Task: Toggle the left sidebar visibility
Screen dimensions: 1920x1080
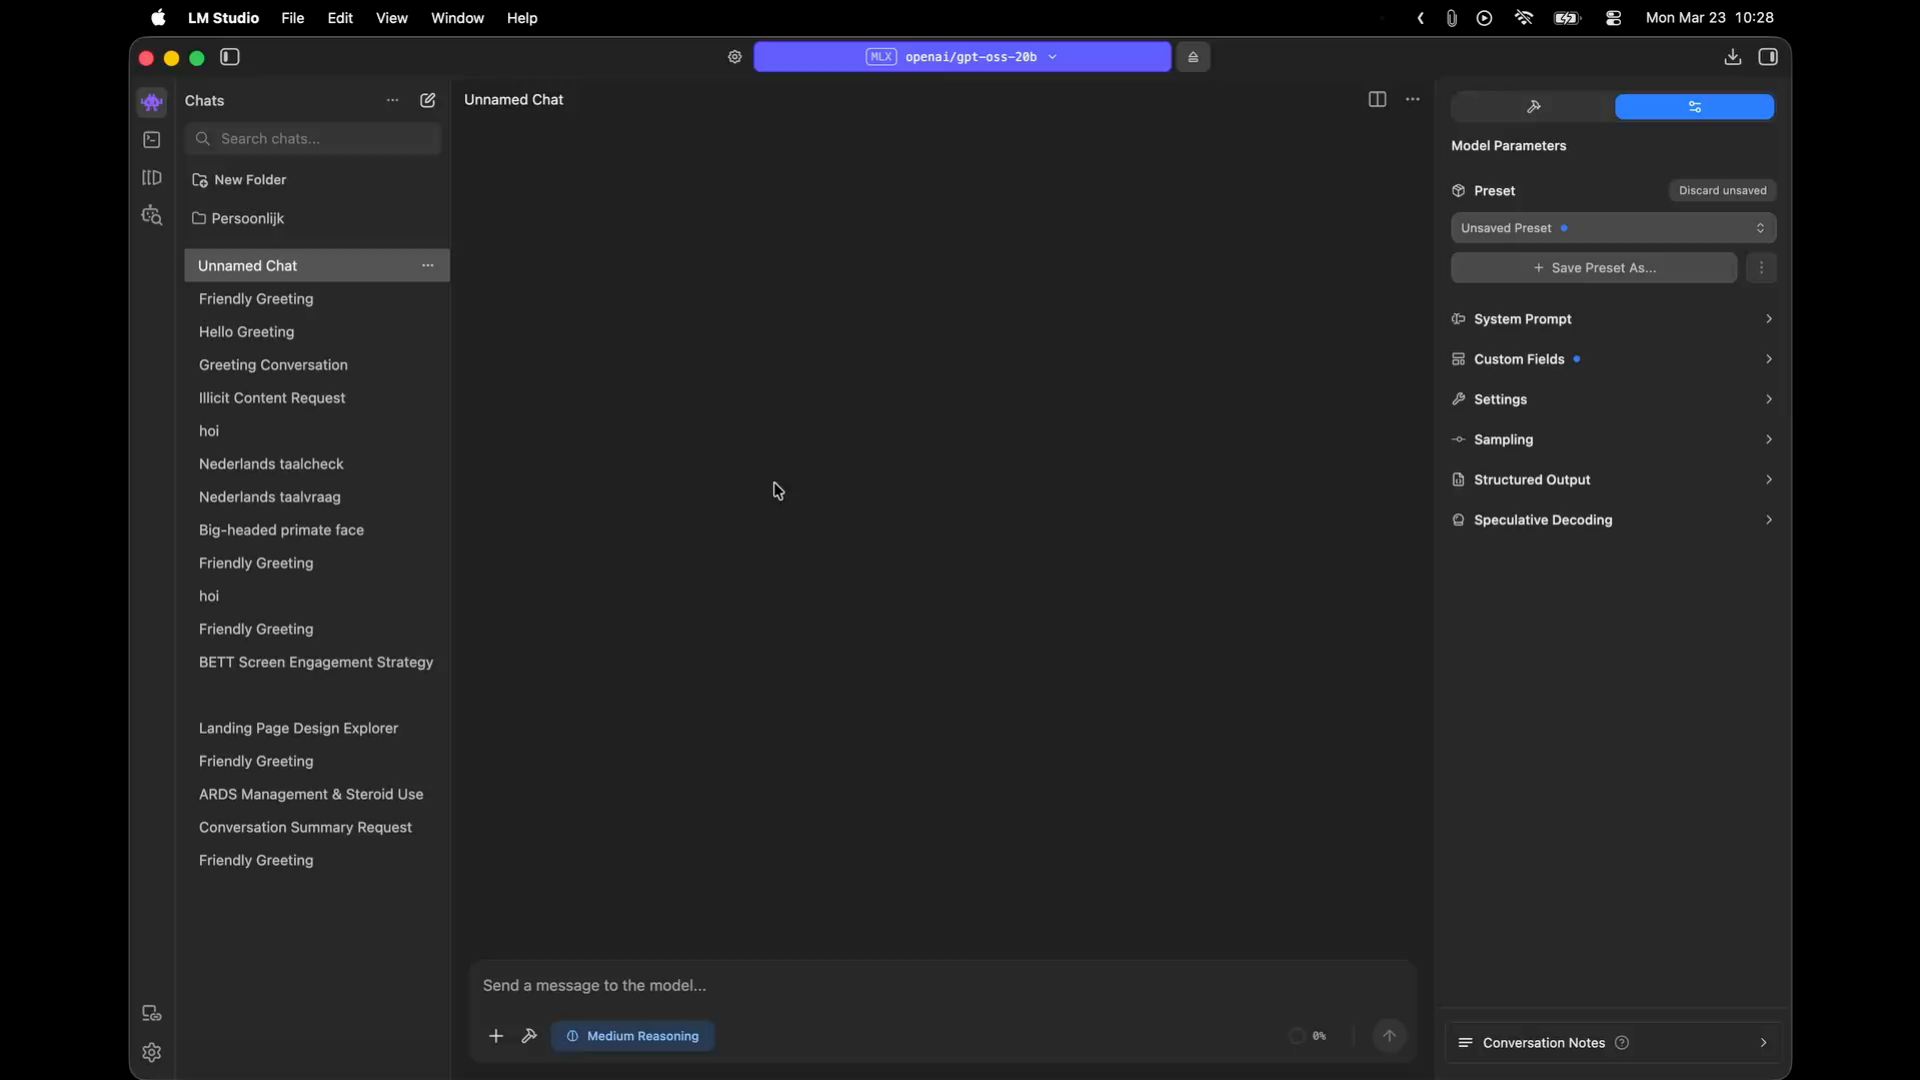Action: [230, 57]
